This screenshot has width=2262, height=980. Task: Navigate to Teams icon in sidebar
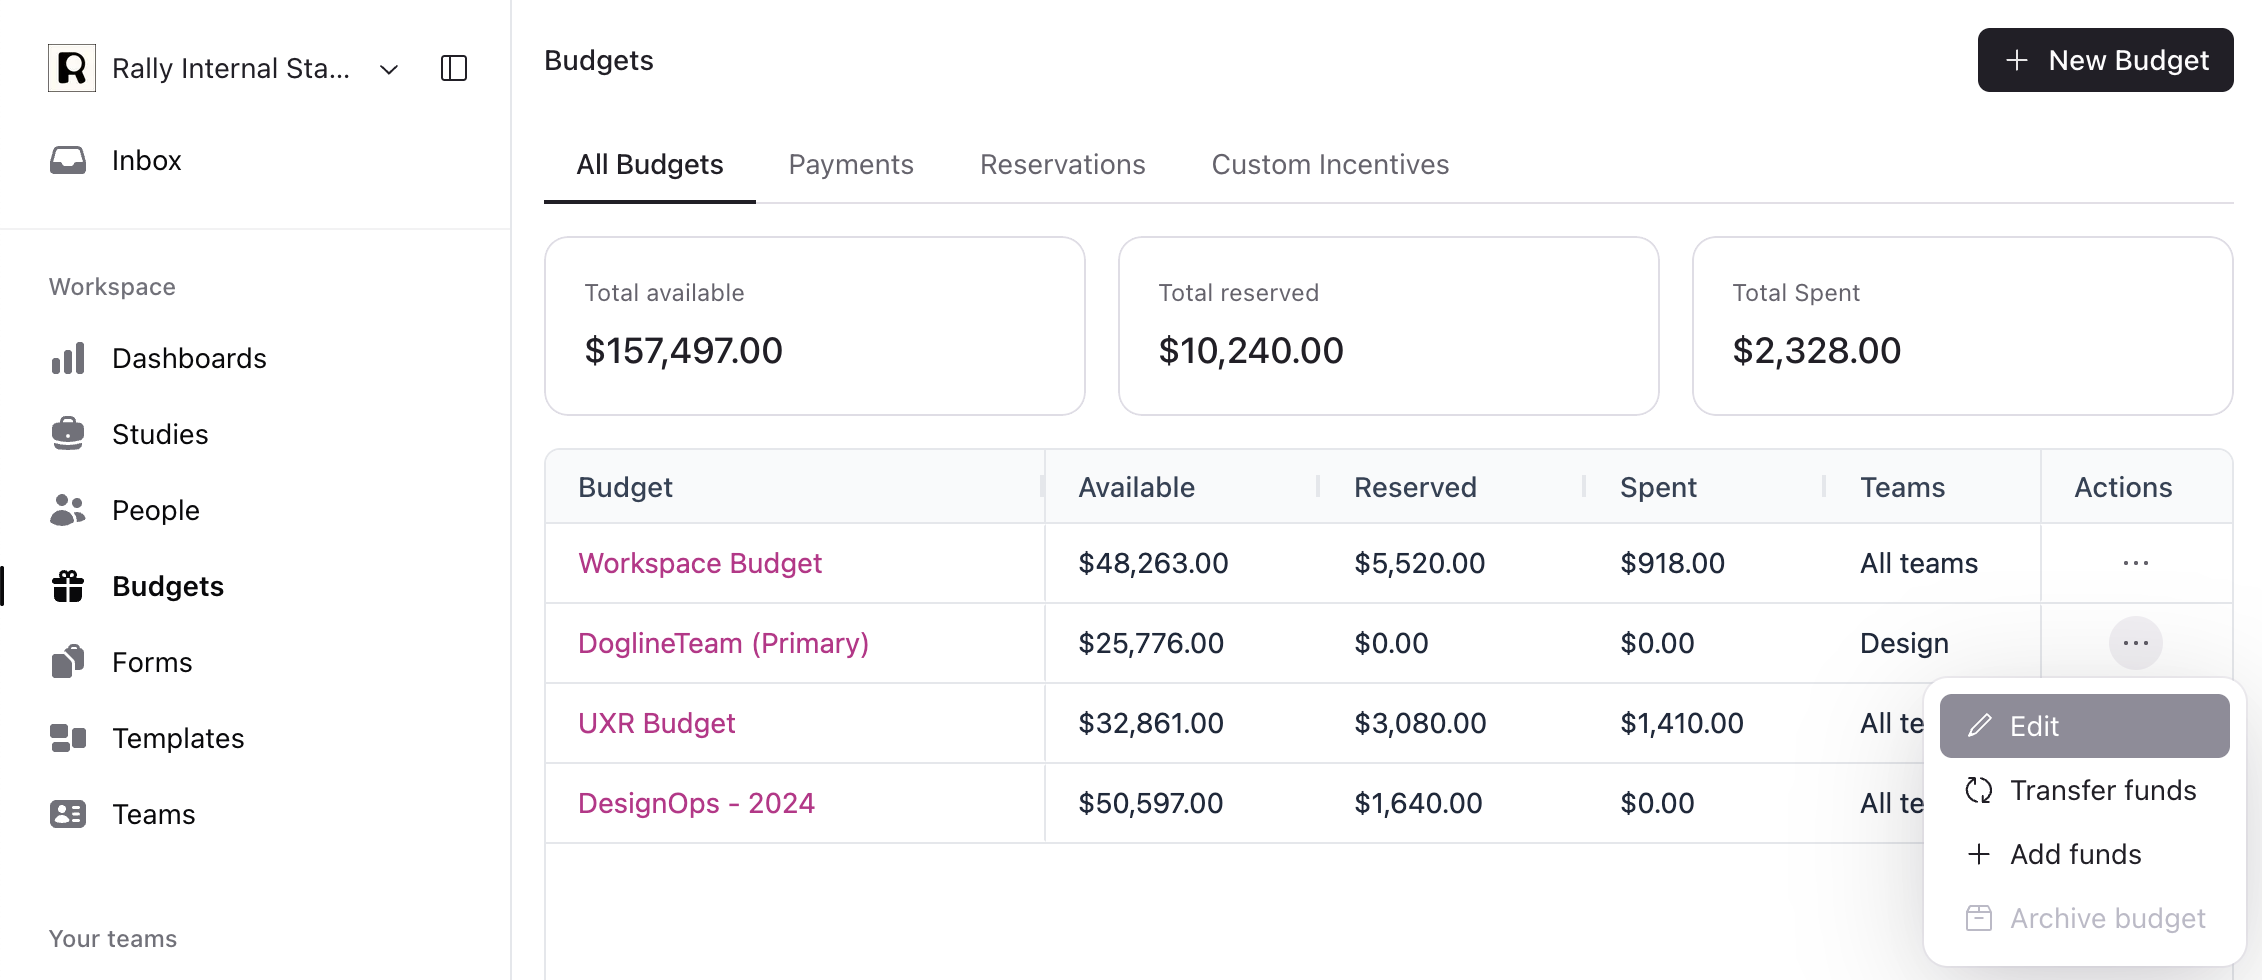68,814
